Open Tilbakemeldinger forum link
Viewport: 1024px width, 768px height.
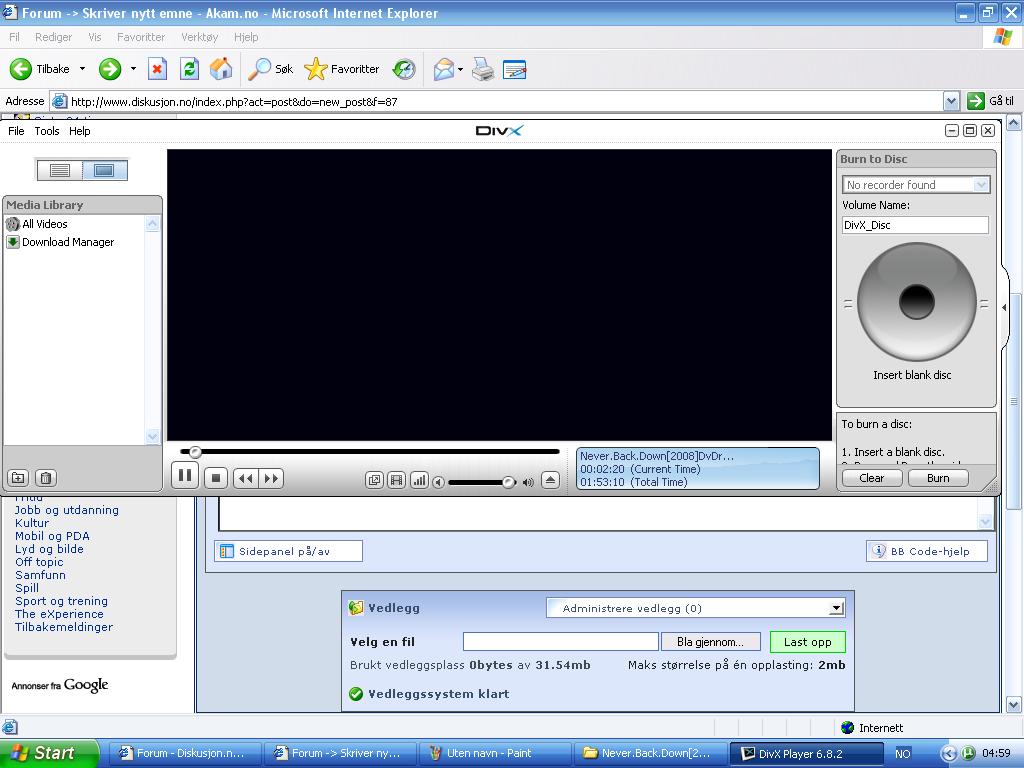pos(64,627)
